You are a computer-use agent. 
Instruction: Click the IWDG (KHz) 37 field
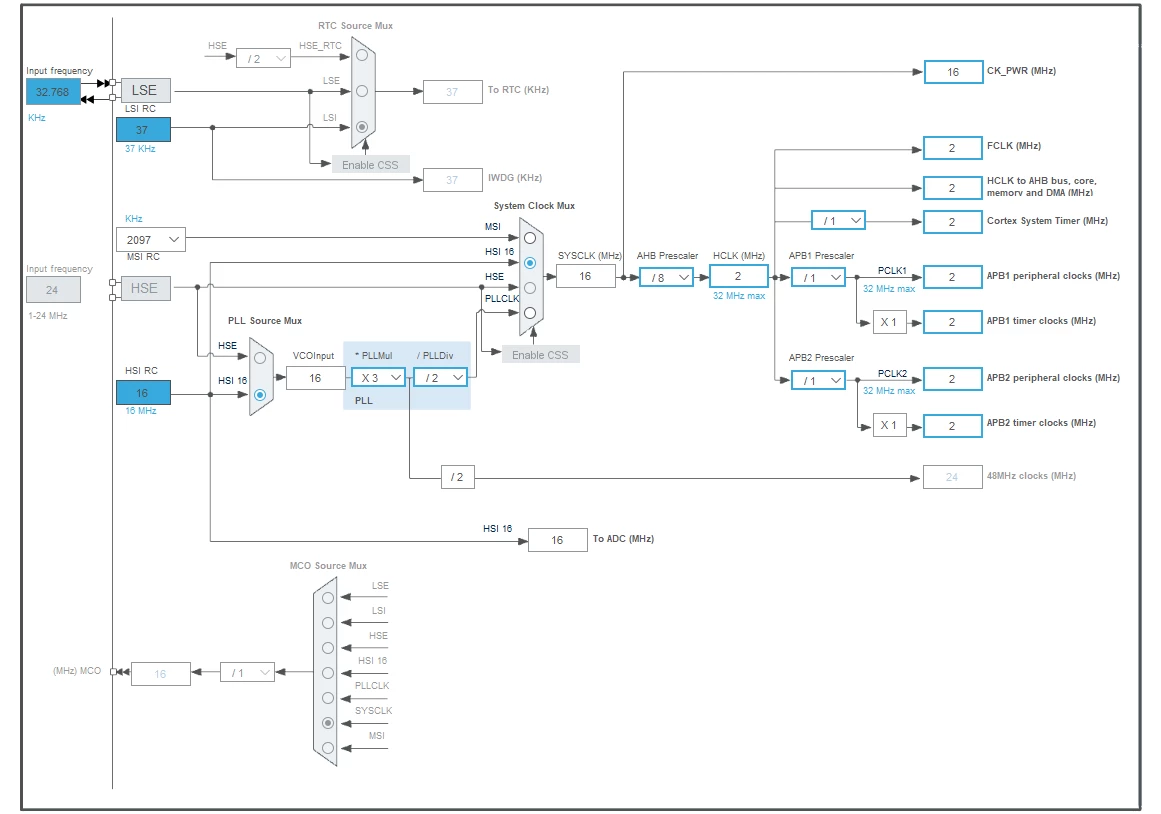[453, 180]
